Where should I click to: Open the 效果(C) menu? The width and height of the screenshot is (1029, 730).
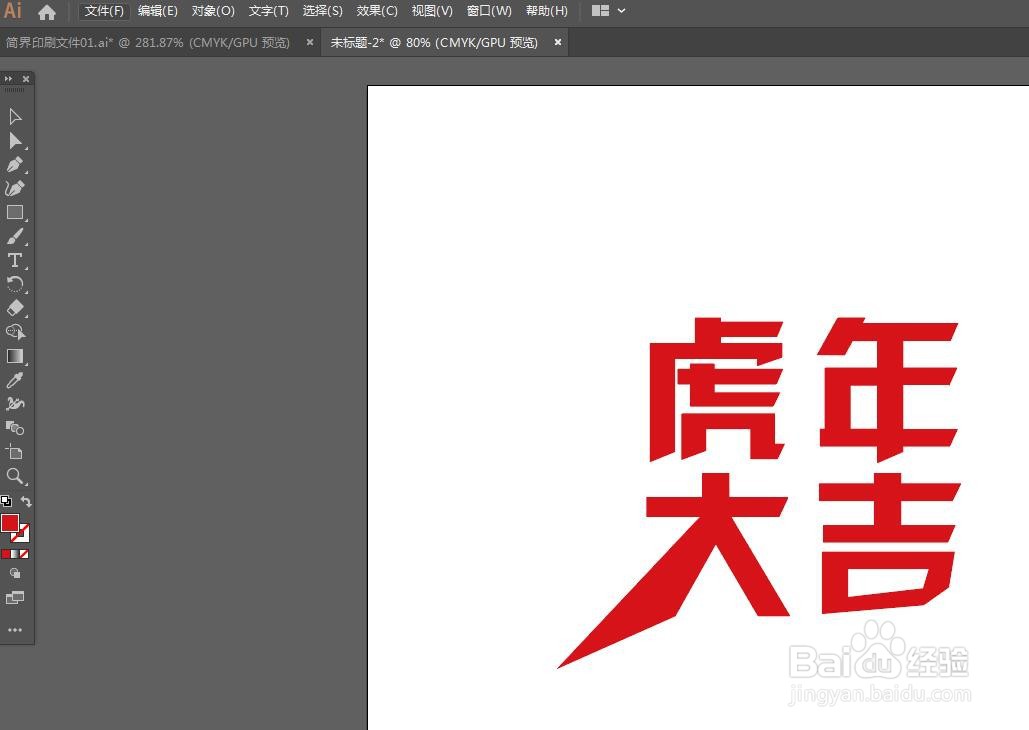click(377, 11)
